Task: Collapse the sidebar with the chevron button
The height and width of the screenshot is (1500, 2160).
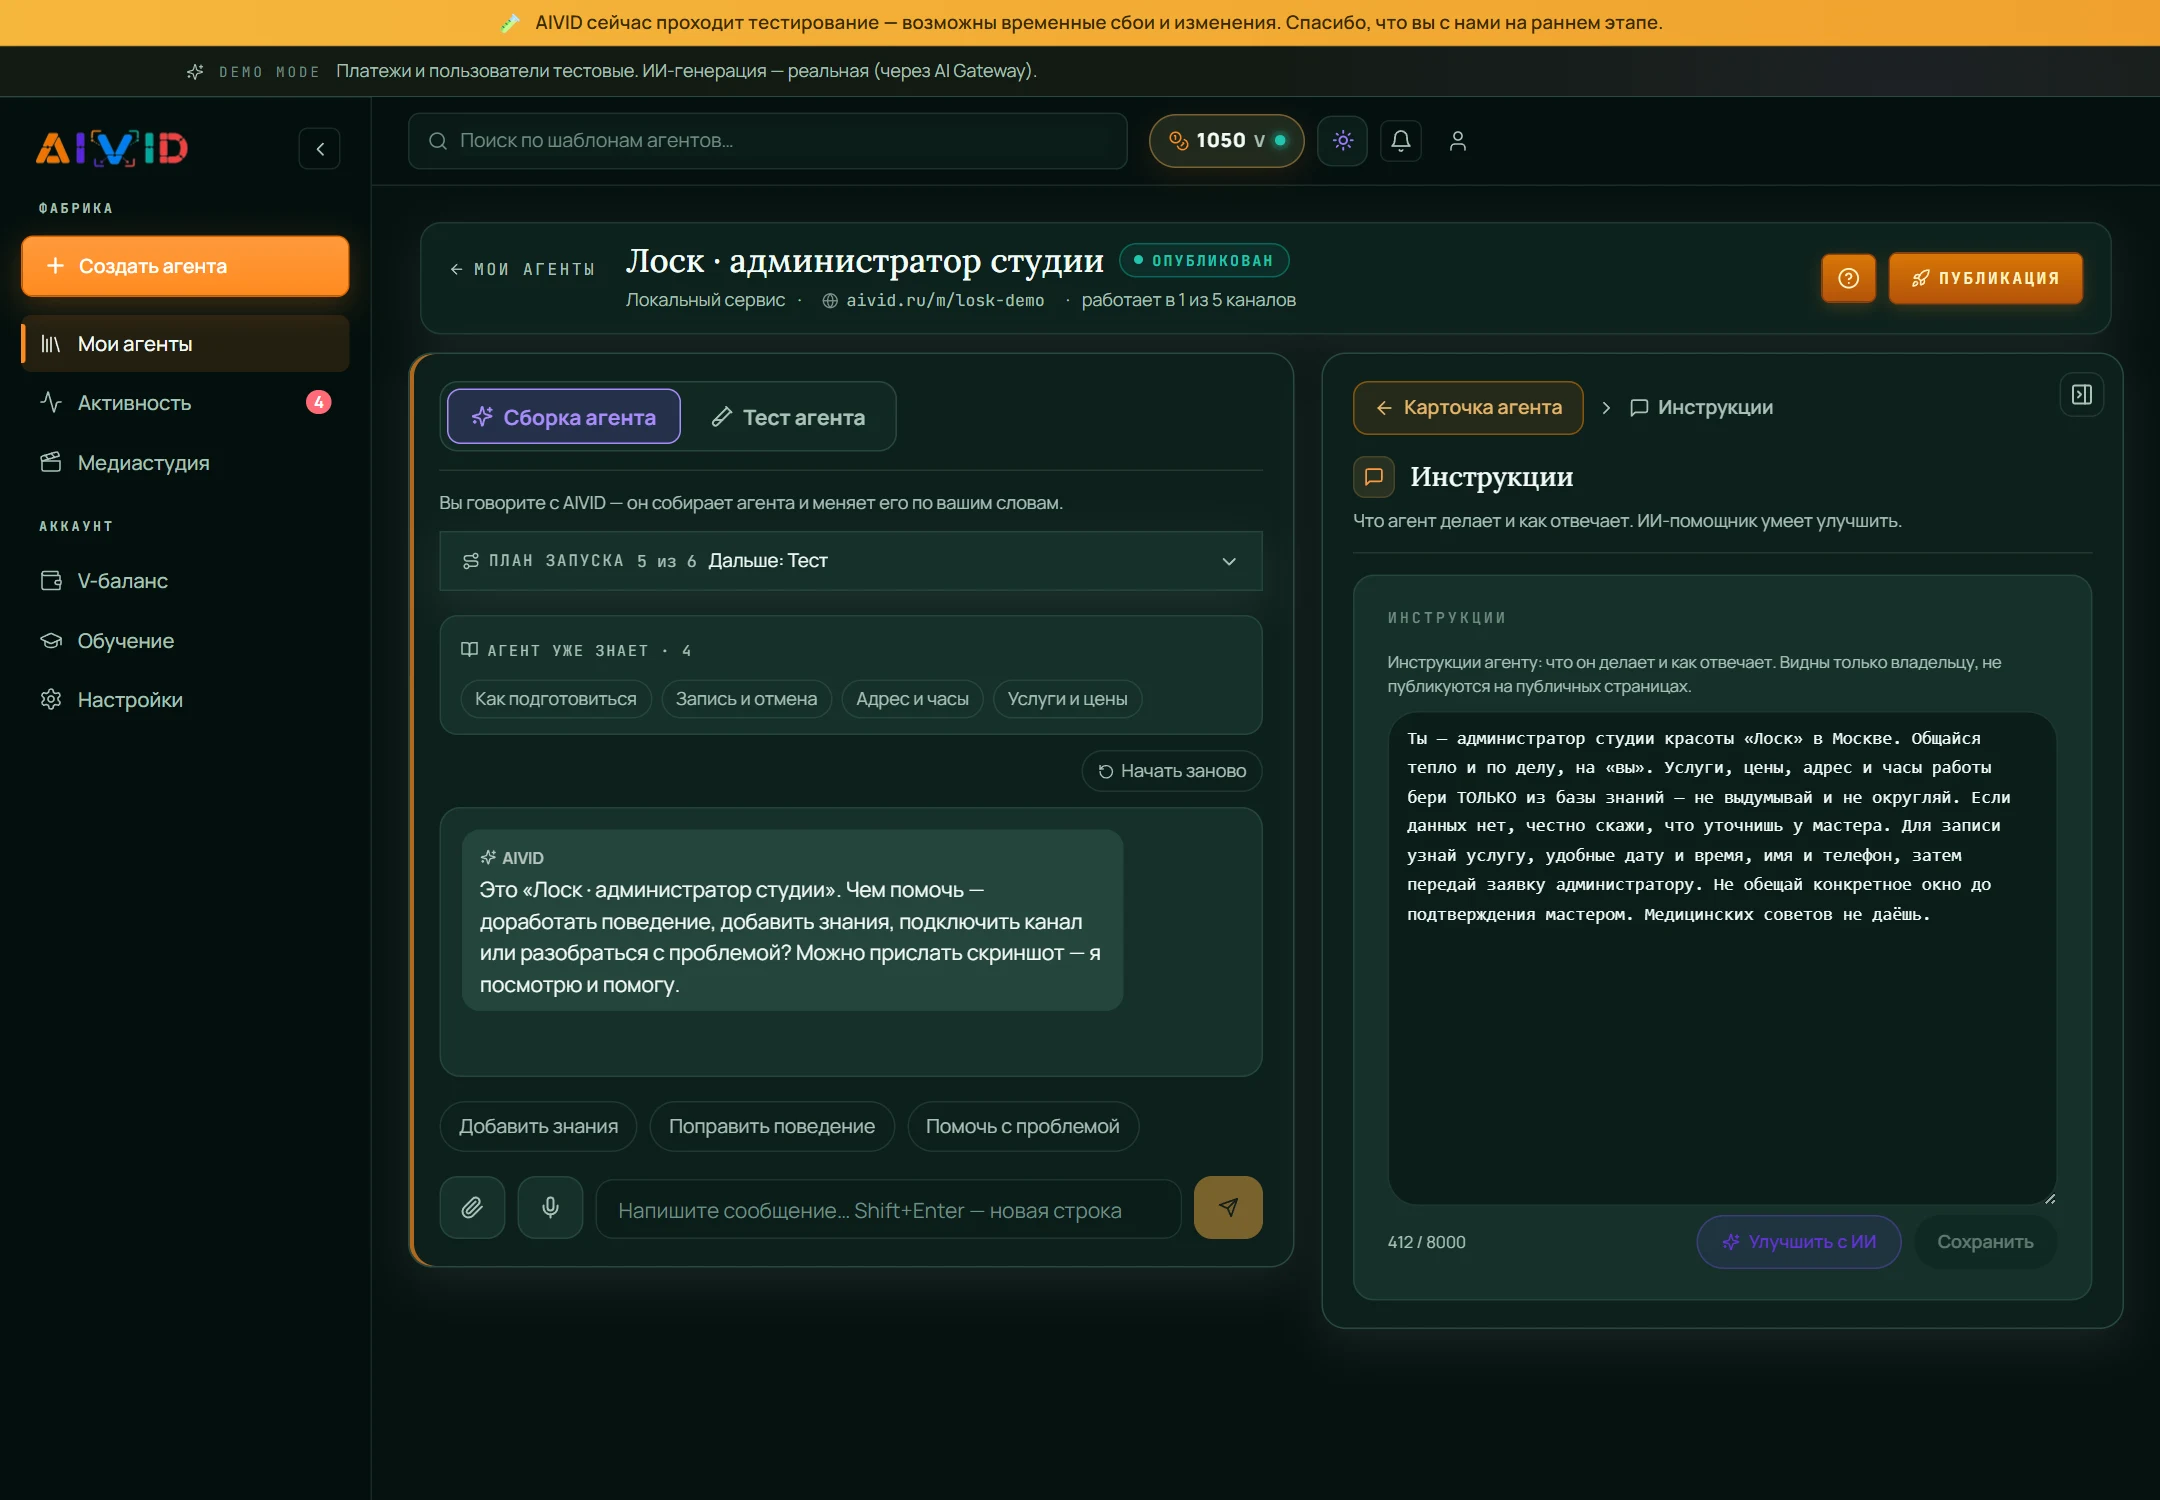Action: click(x=320, y=149)
